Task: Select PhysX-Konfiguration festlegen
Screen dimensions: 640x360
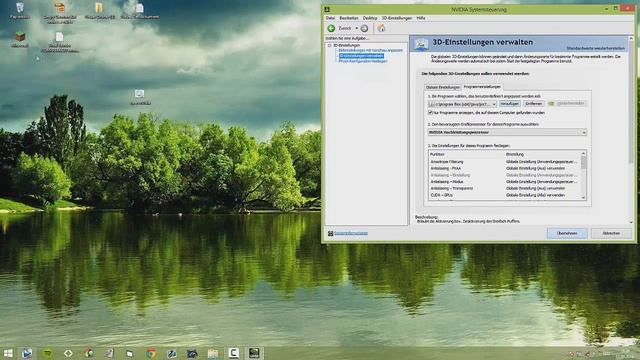Action: (363, 61)
